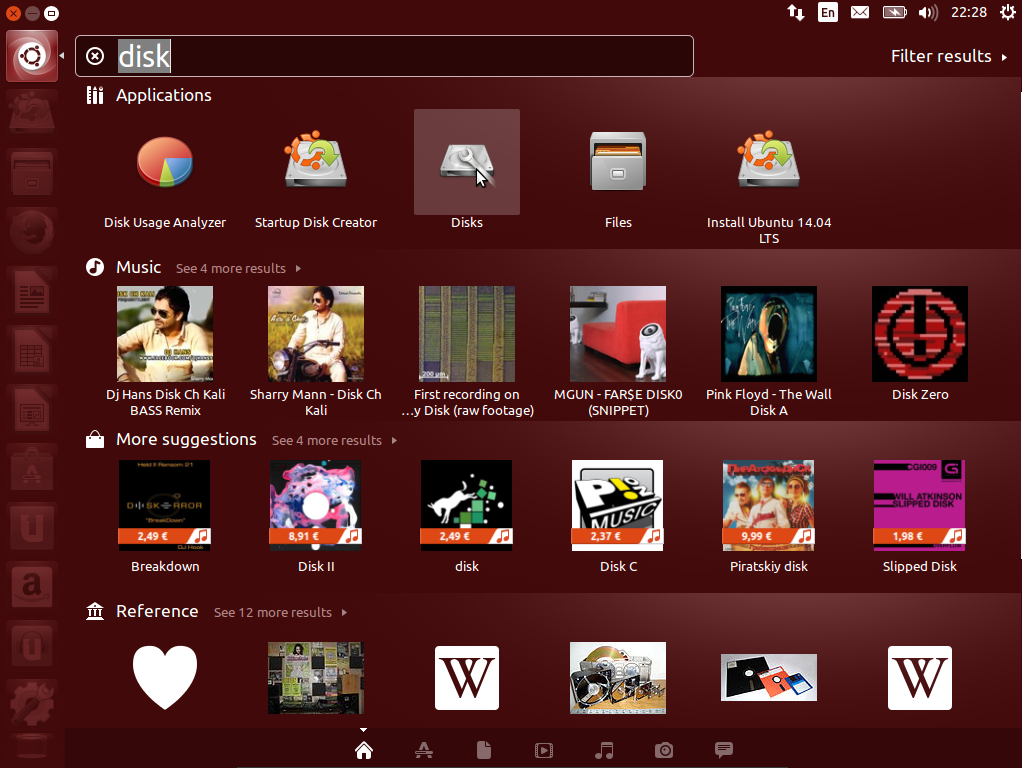Open the Amazon launcher shortcut
The width and height of the screenshot is (1022, 768).
(x=31, y=585)
